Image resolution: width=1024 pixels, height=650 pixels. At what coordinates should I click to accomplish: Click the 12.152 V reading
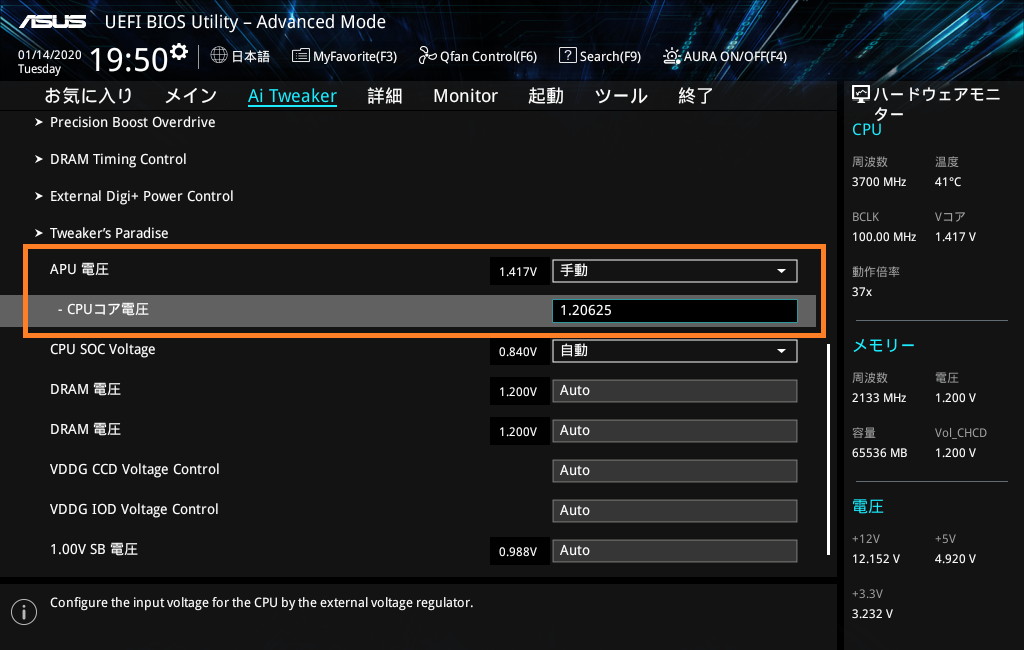point(876,559)
